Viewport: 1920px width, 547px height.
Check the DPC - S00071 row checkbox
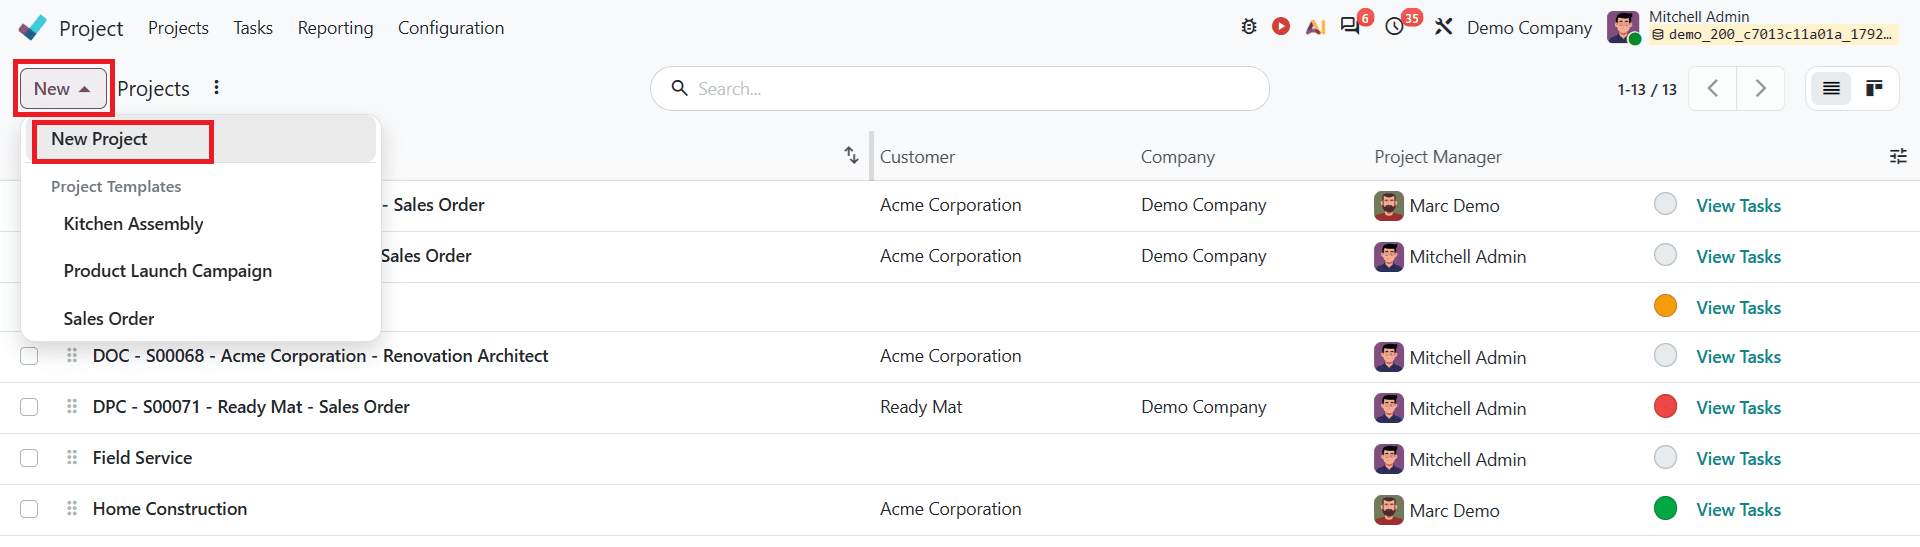29,407
